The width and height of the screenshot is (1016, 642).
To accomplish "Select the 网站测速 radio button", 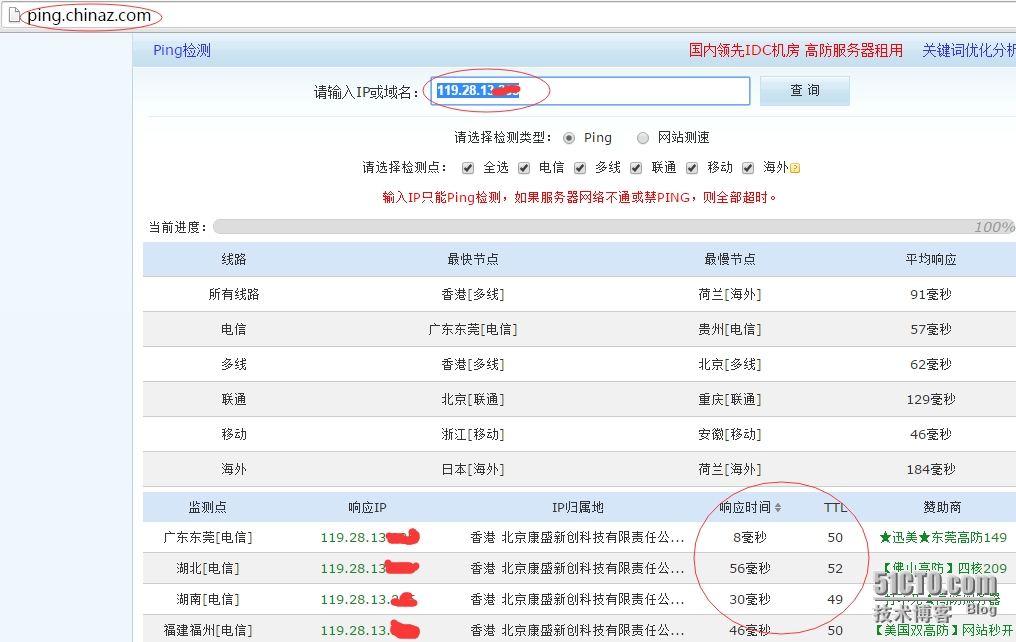I will click(x=642, y=138).
